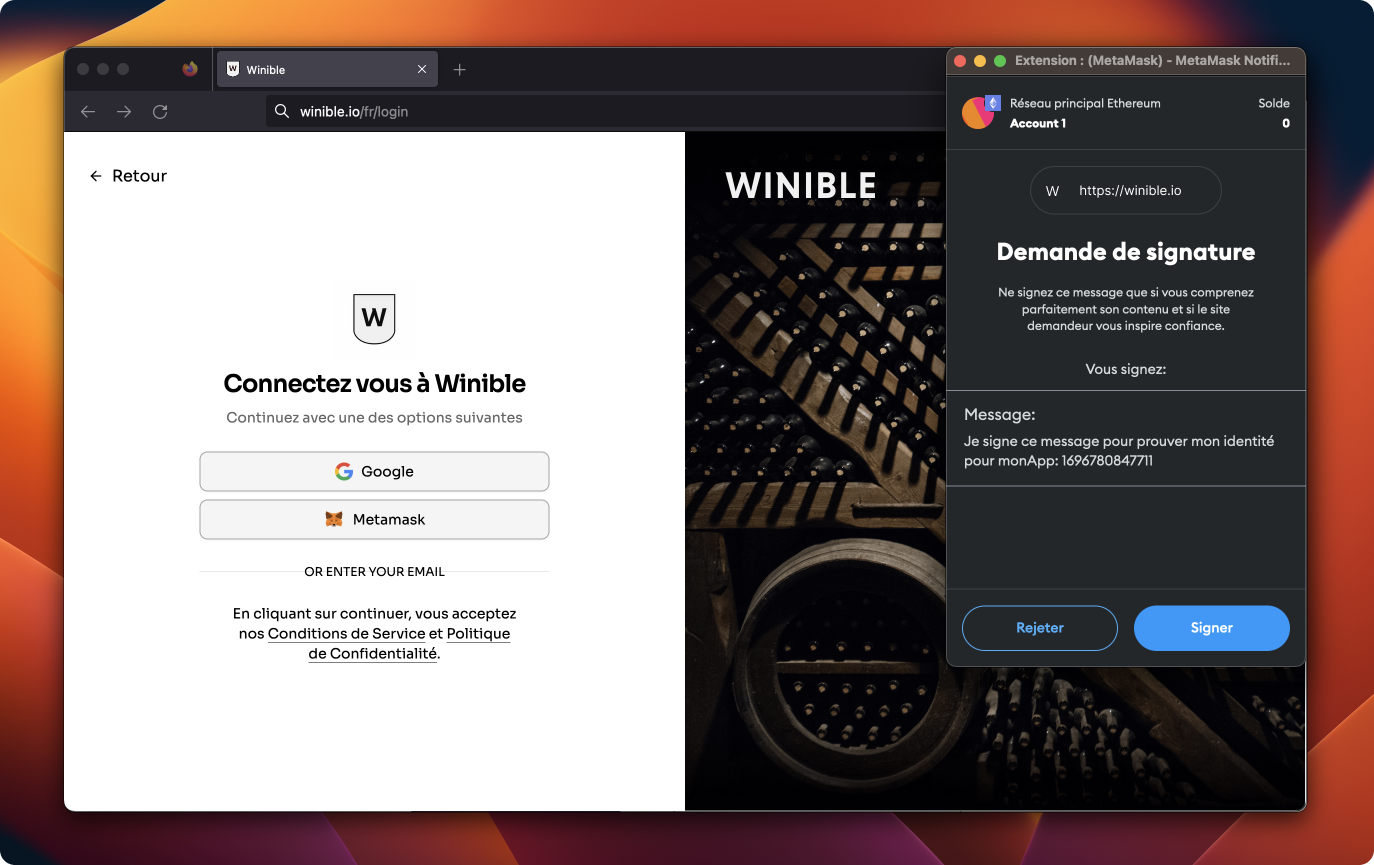Viewport: 1374px width, 865px height.
Task: Click the Metamask fox icon on the button
Action: click(334, 520)
